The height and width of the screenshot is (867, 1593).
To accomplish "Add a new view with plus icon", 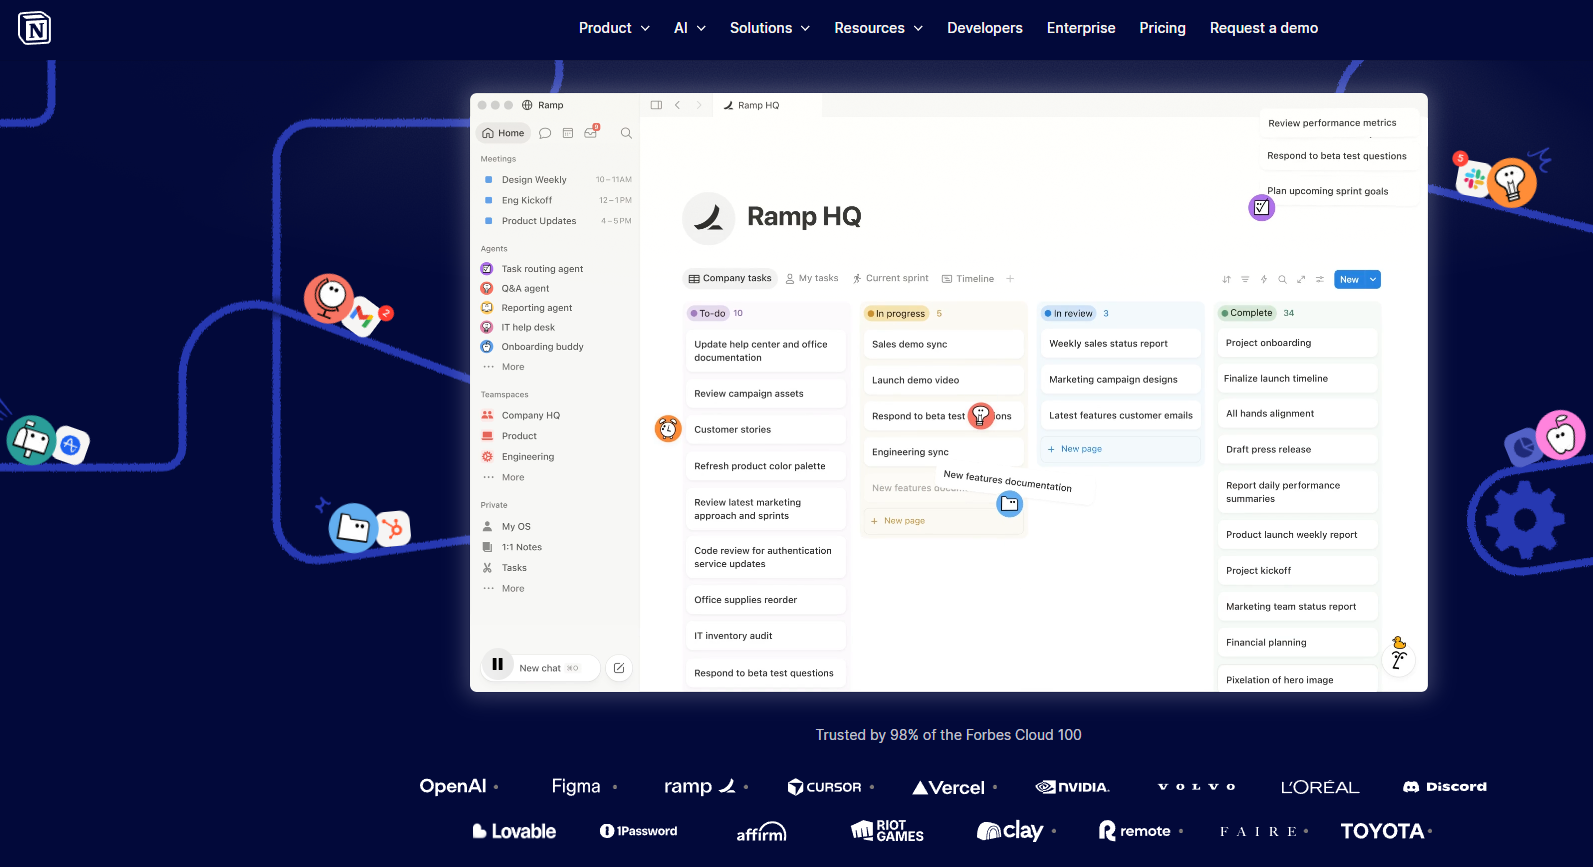I will coord(1010,279).
